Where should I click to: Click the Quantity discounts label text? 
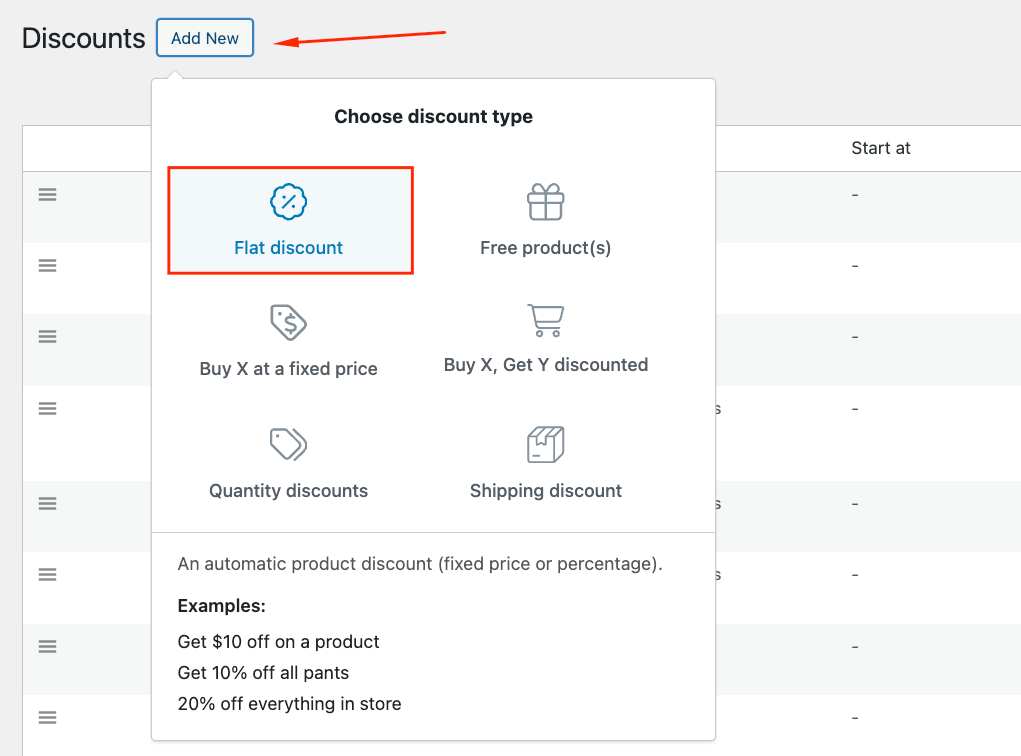(x=288, y=490)
